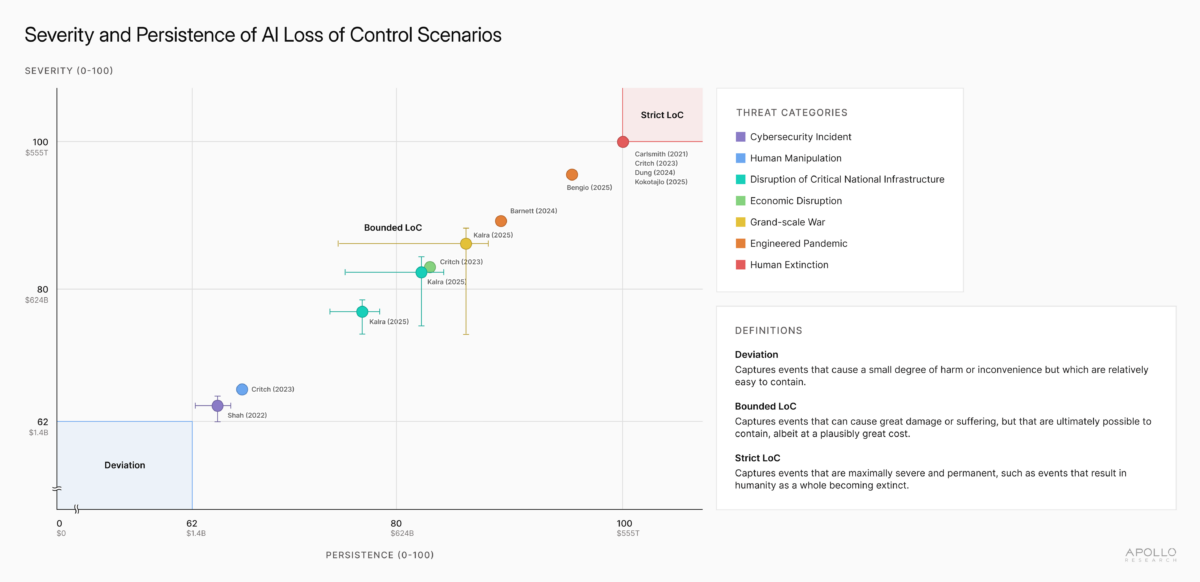This screenshot has height=582, width=1200.
Task: Click the Economic Disruption legend label
Action: tap(796, 201)
